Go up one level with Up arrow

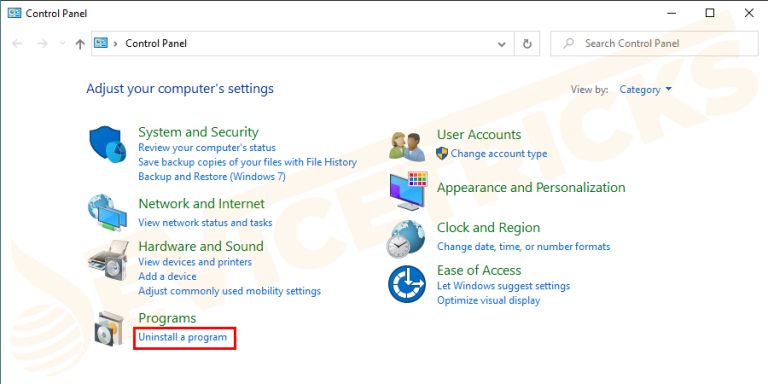click(80, 44)
